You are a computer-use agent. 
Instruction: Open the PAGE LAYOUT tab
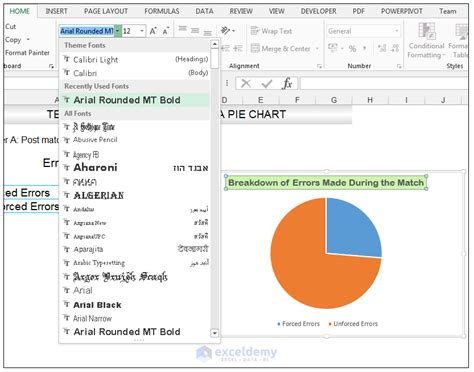(x=106, y=11)
